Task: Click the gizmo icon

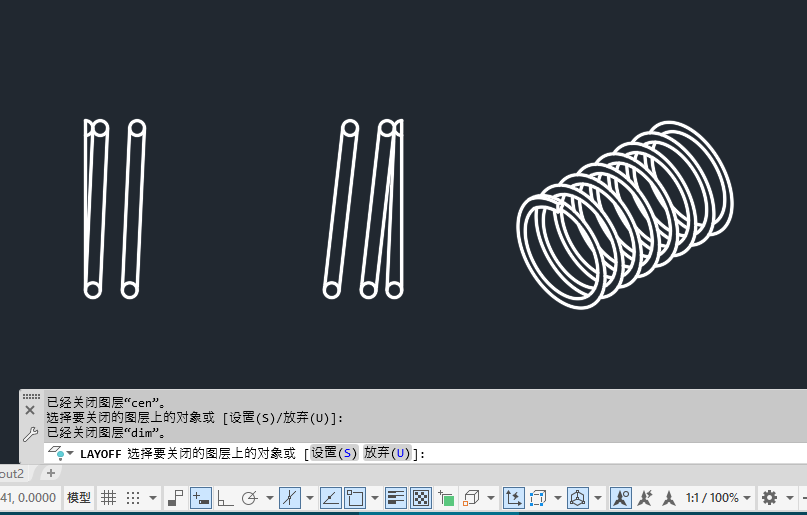Action: pos(577,498)
